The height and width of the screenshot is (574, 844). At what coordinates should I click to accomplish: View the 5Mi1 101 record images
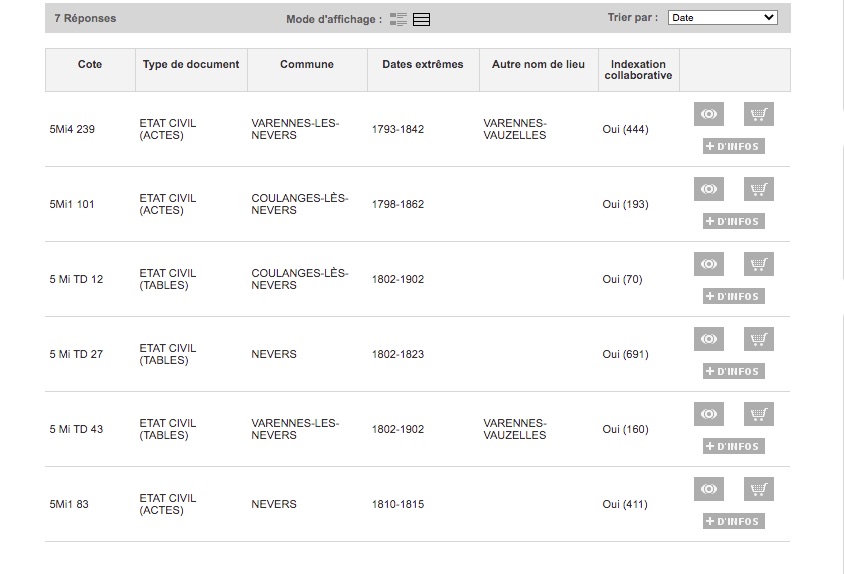(x=709, y=190)
